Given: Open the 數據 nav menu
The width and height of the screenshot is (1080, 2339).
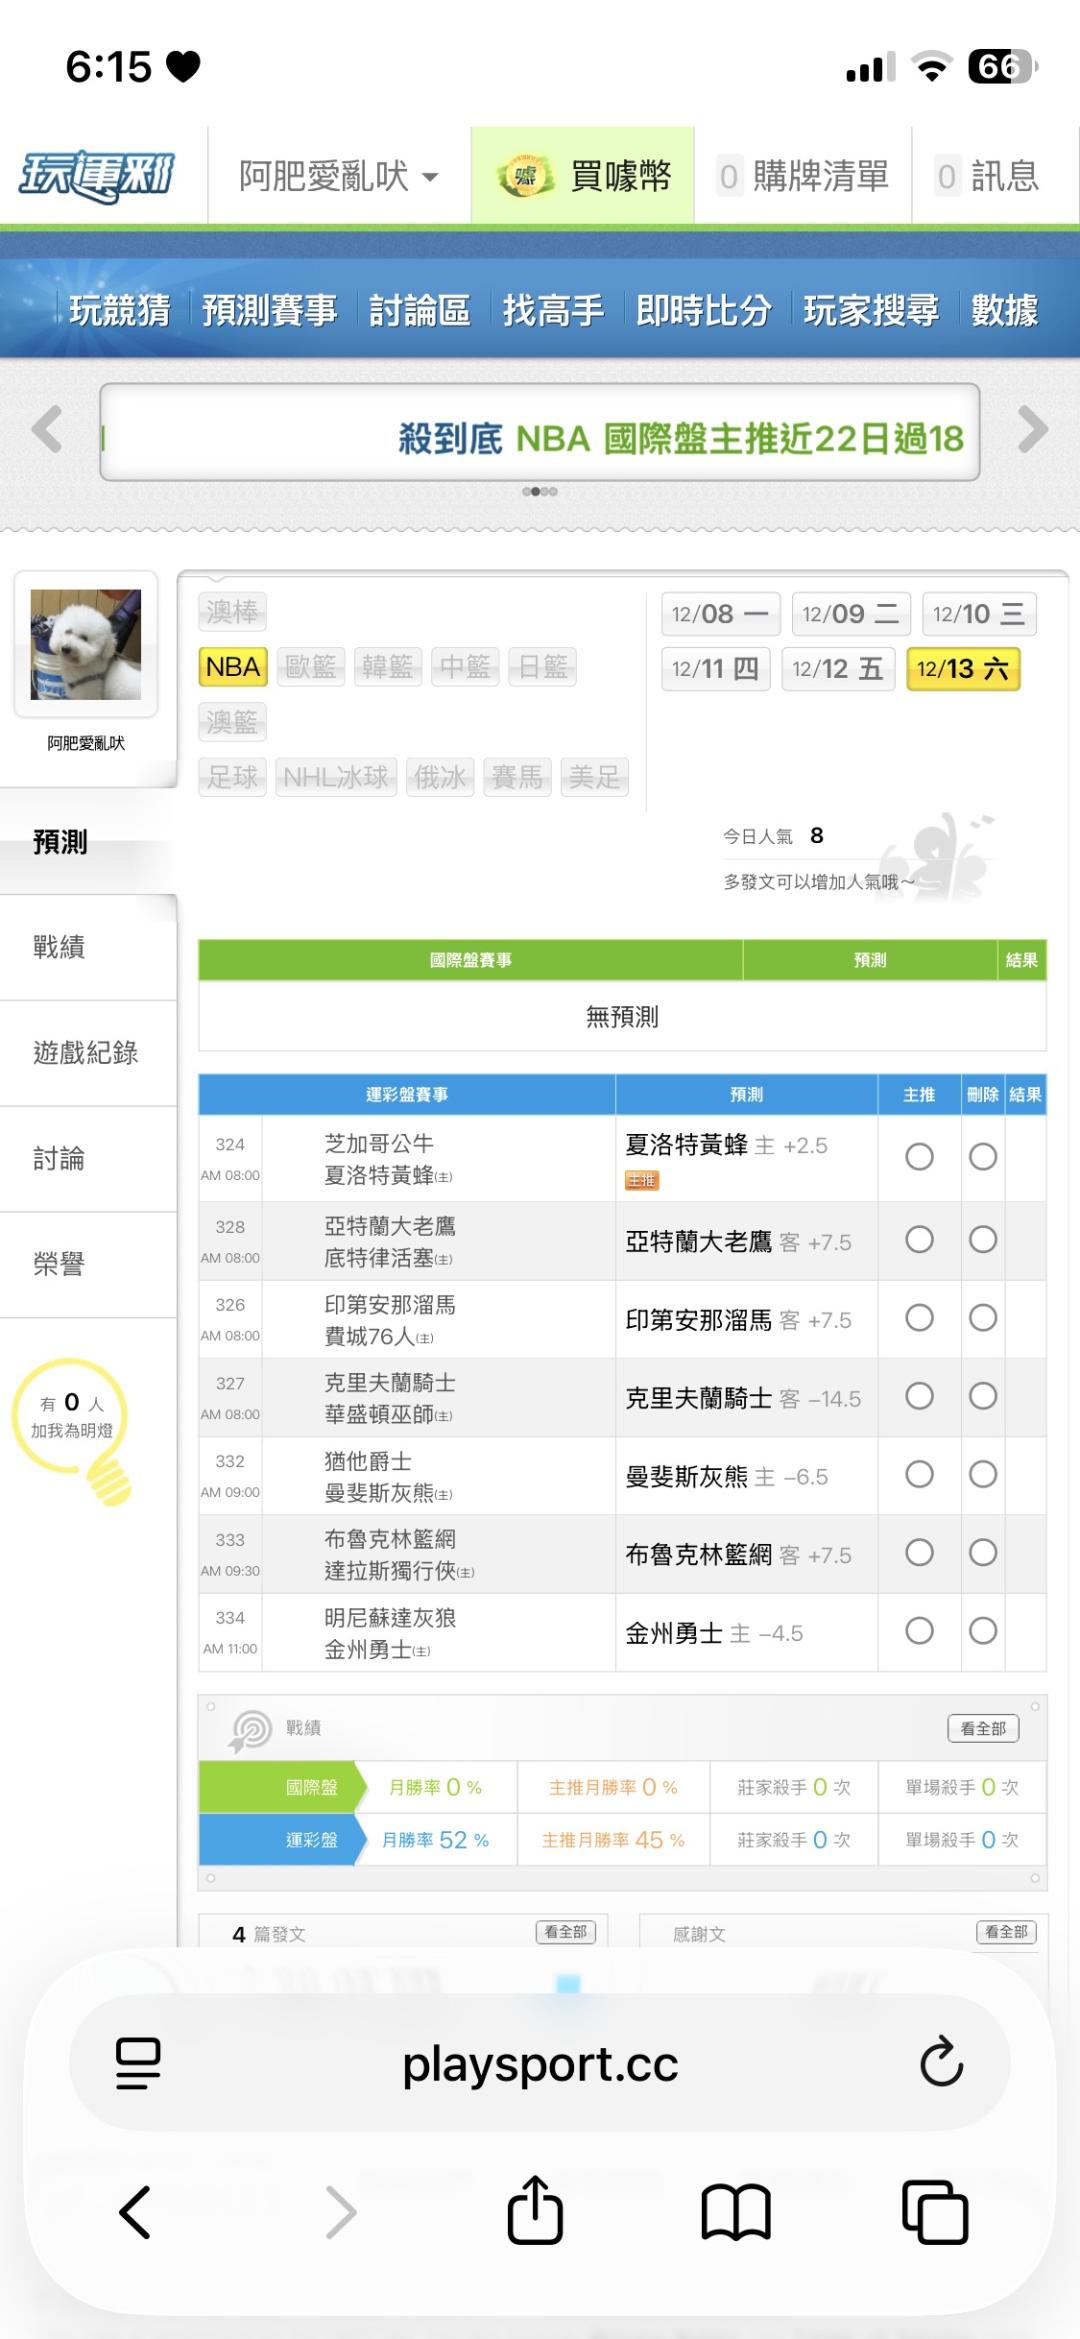Looking at the screenshot, I should [x=1005, y=311].
